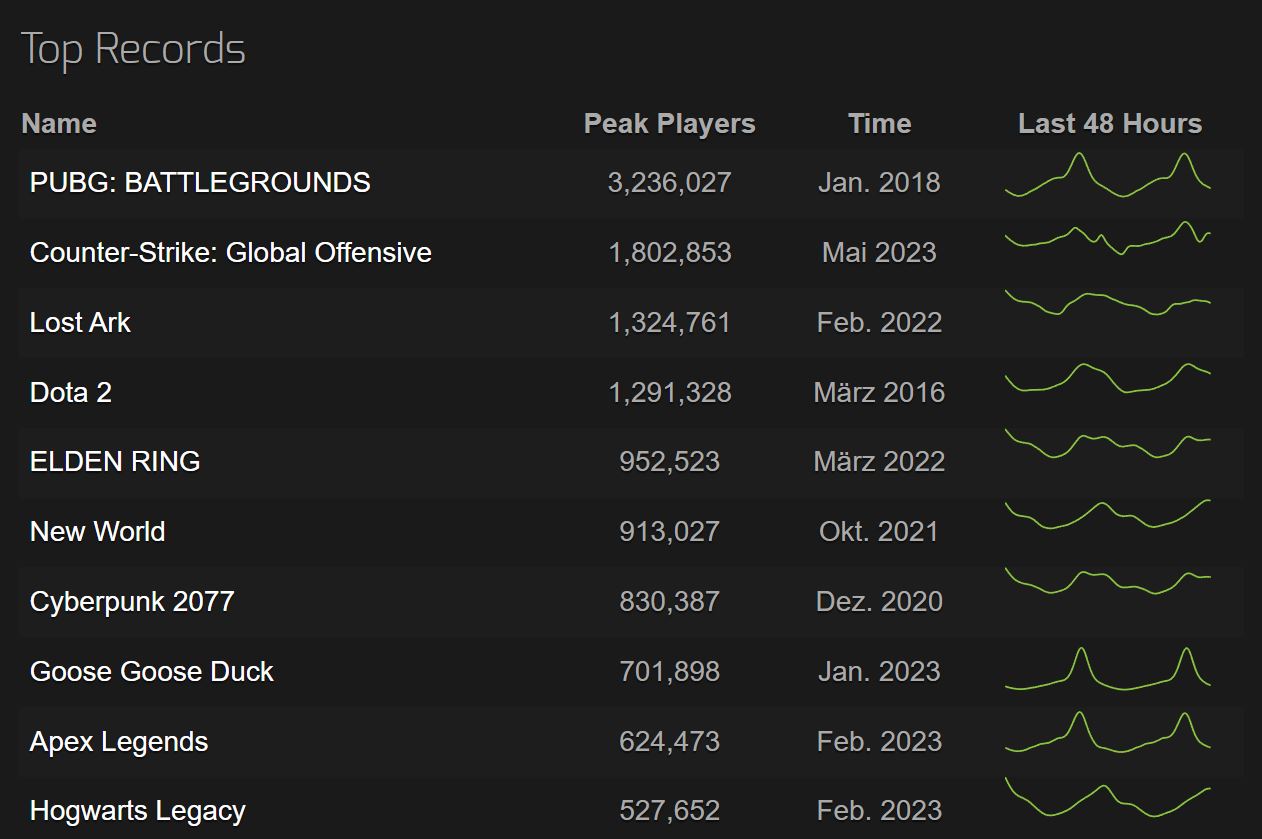
Task: Open Hogwarts Legacy game page
Action: point(138,810)
